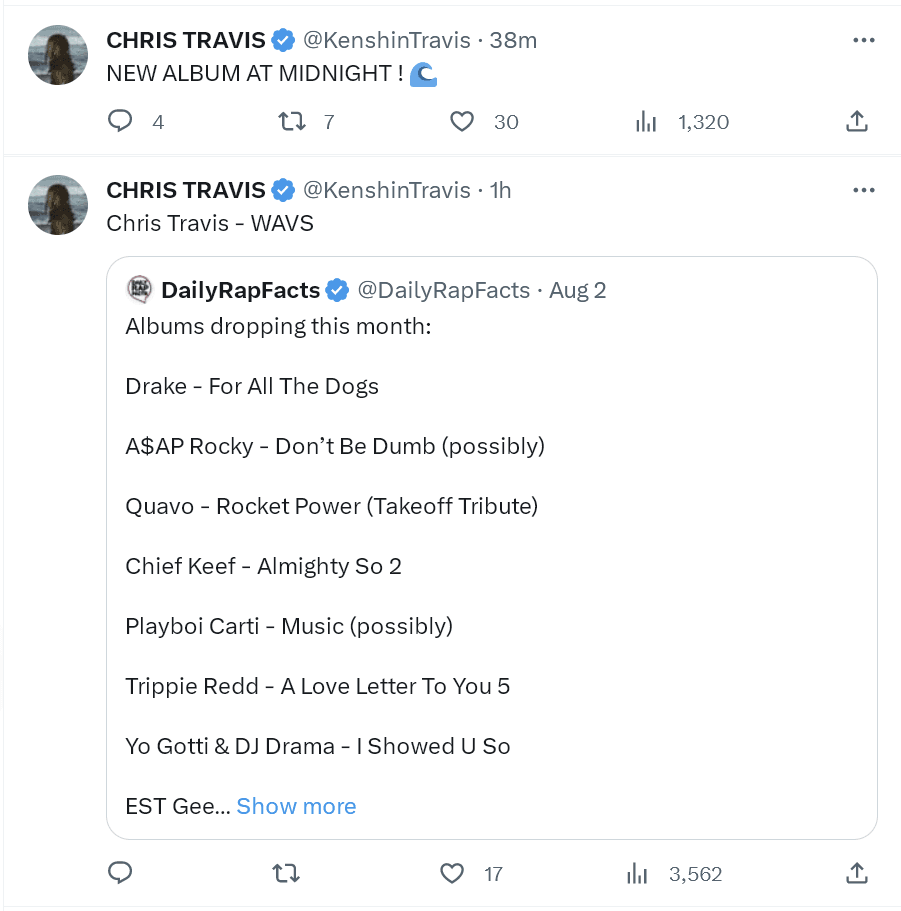This screenshot has height=911, width=901.
Task: Share the Chris Travis - WAVS tweet
Action: 856,873
